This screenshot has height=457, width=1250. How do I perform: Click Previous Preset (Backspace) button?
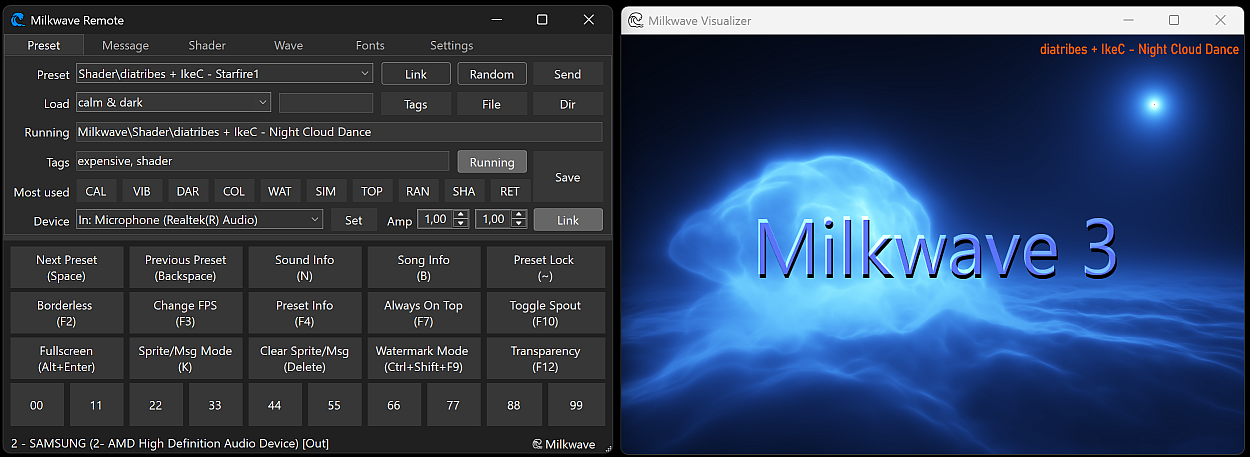(x=186, y=267)
